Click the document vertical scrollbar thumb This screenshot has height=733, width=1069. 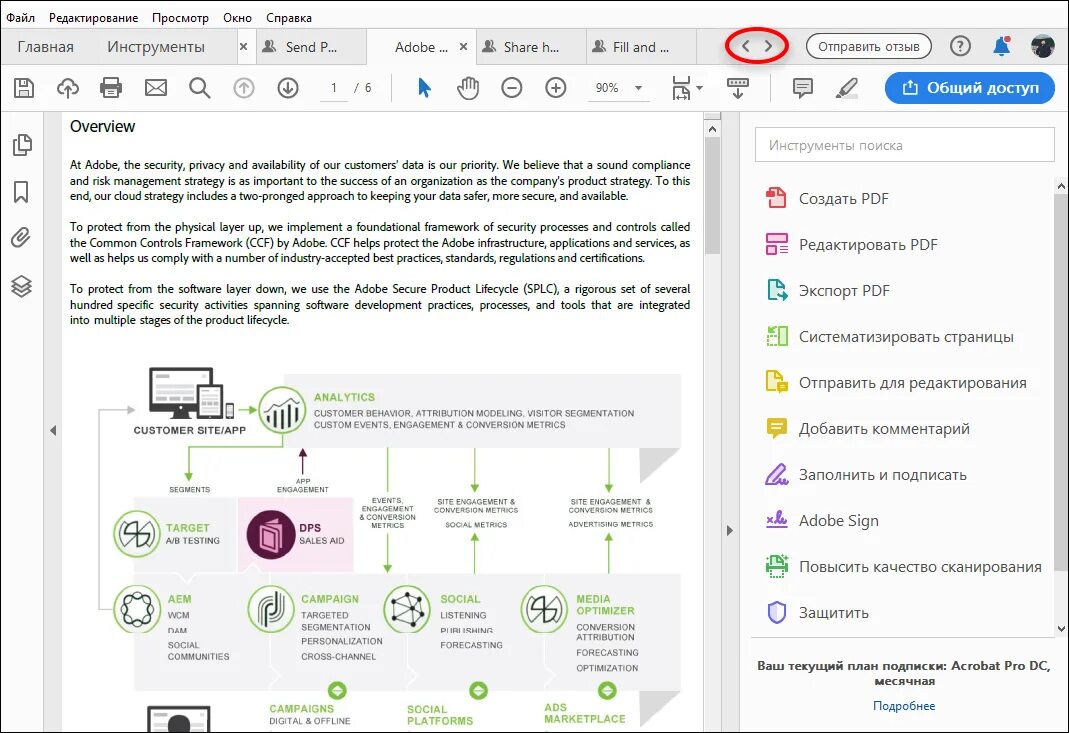click(712, 196)
